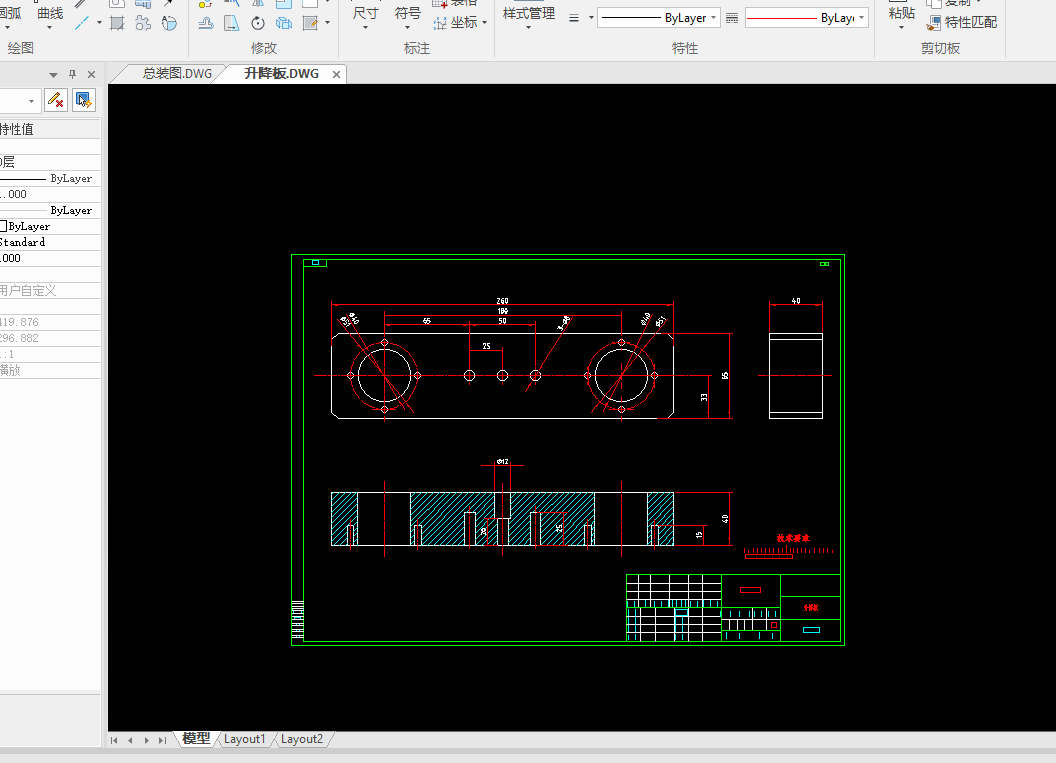Click the offset curve modify icon
The image size is (1056, 763).
coord(206,23)
